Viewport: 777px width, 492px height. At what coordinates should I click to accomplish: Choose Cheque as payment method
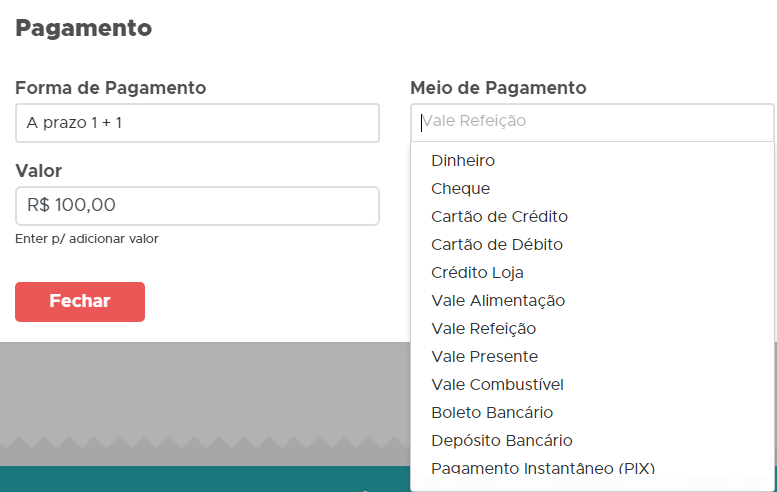[x=460, y=188]
